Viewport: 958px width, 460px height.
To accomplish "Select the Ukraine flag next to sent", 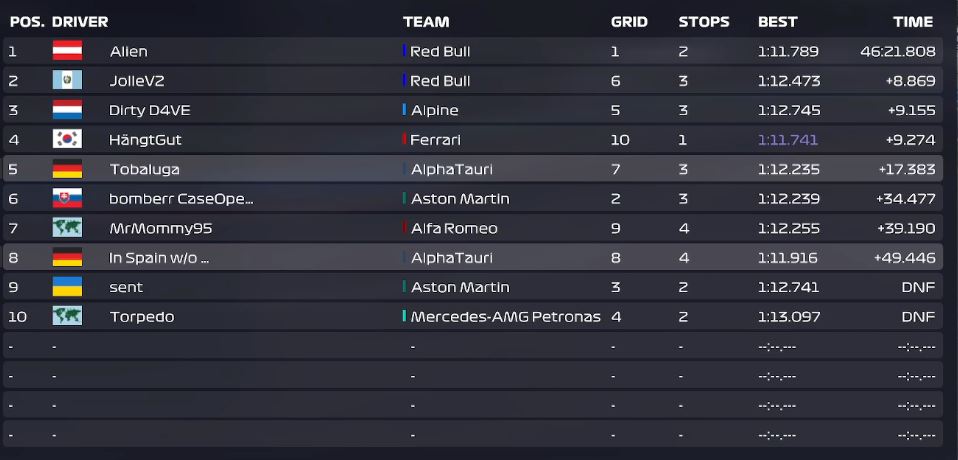I will 67,287.
